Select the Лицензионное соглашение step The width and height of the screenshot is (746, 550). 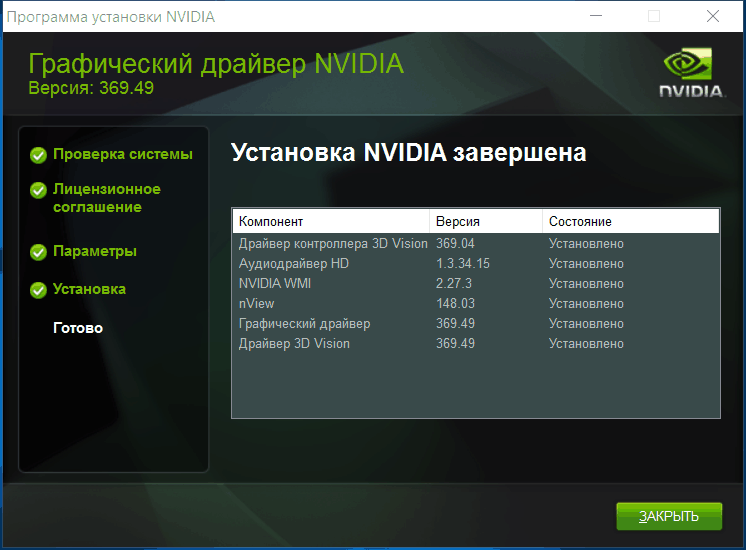coord(107,198)
